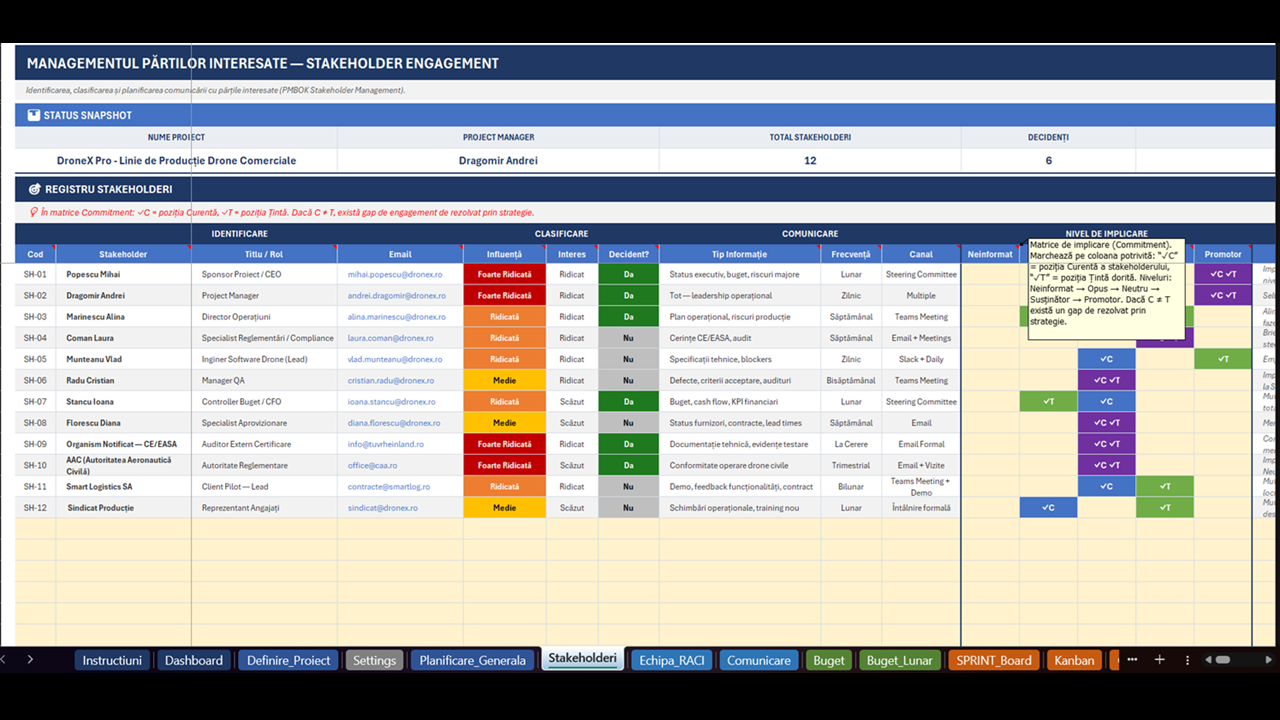Open the Dashboard sheet tab
The image size is (1280, 720).
click(x=194, y=660)
